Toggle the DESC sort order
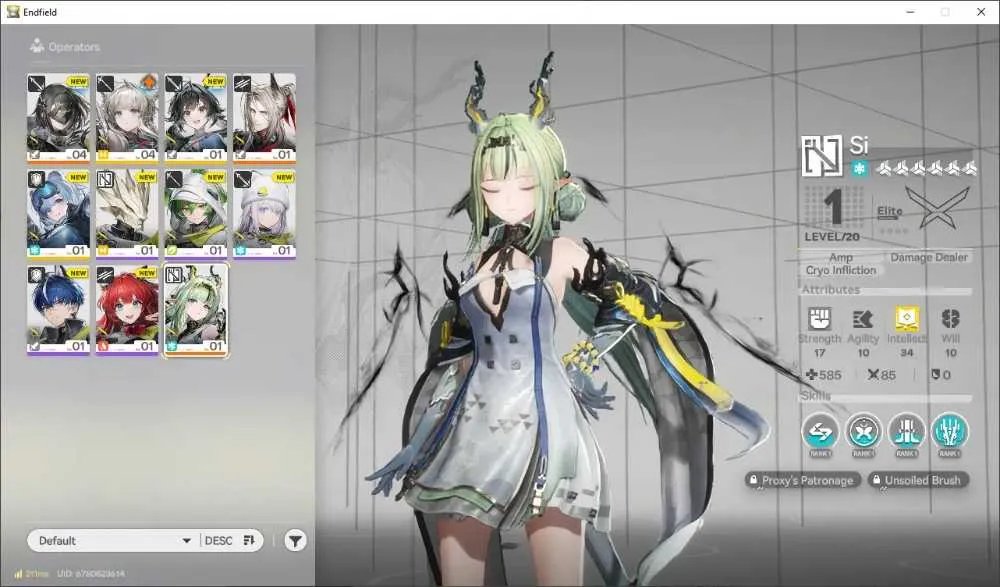The height and width of the screenshot is (587, 1000). click(230, 540)
